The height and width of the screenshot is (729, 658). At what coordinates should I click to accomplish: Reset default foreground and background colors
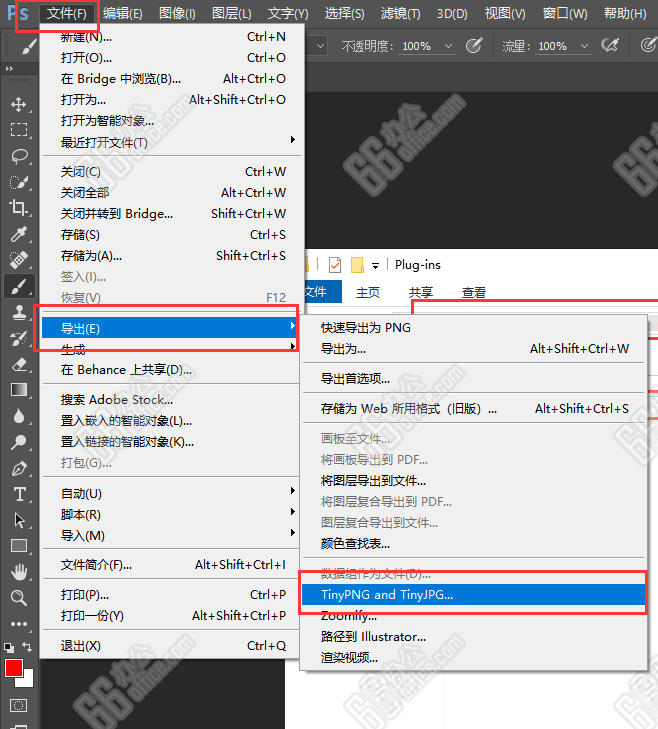click(x=9, y=647)
